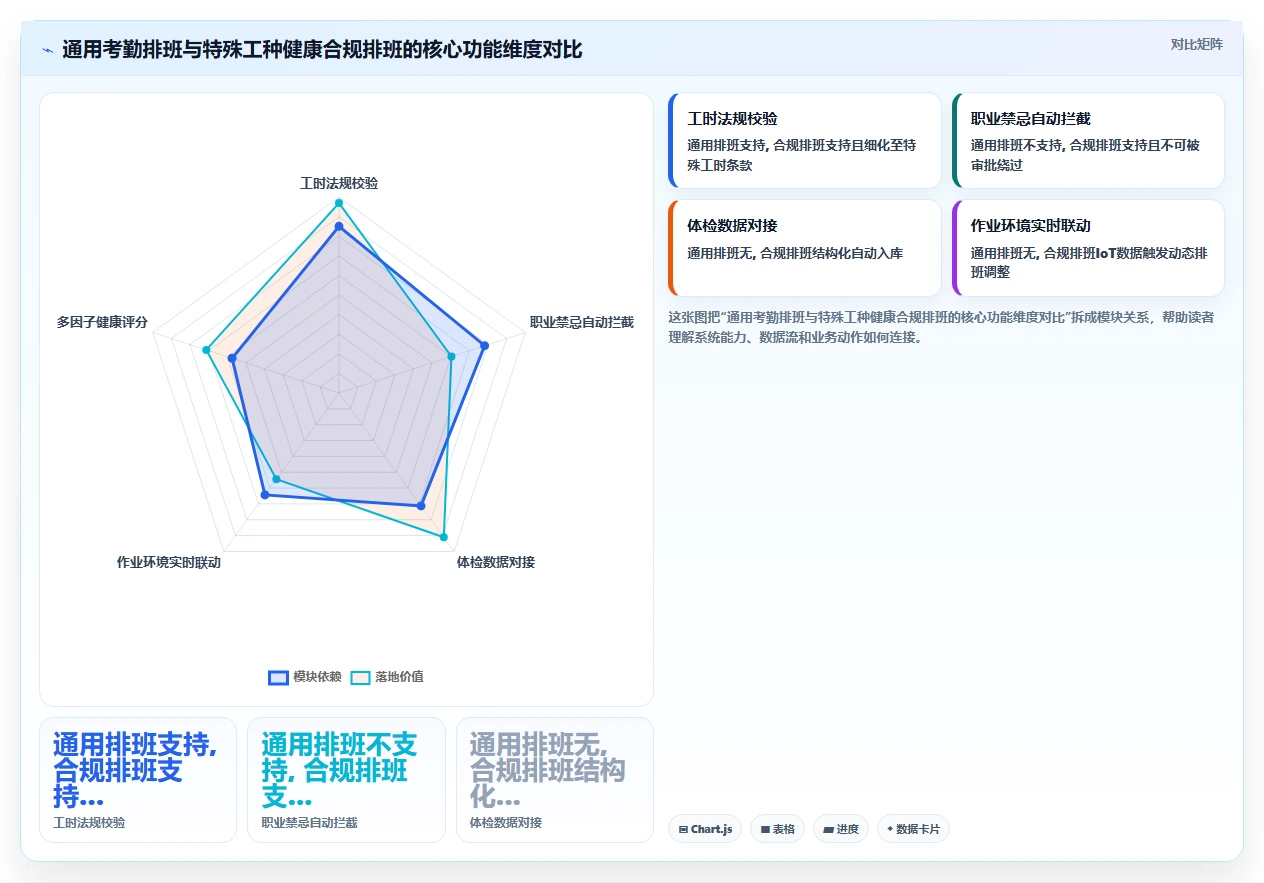
Task: Open the blue 通用排班支持 summary card
Action: pos(138,780)
